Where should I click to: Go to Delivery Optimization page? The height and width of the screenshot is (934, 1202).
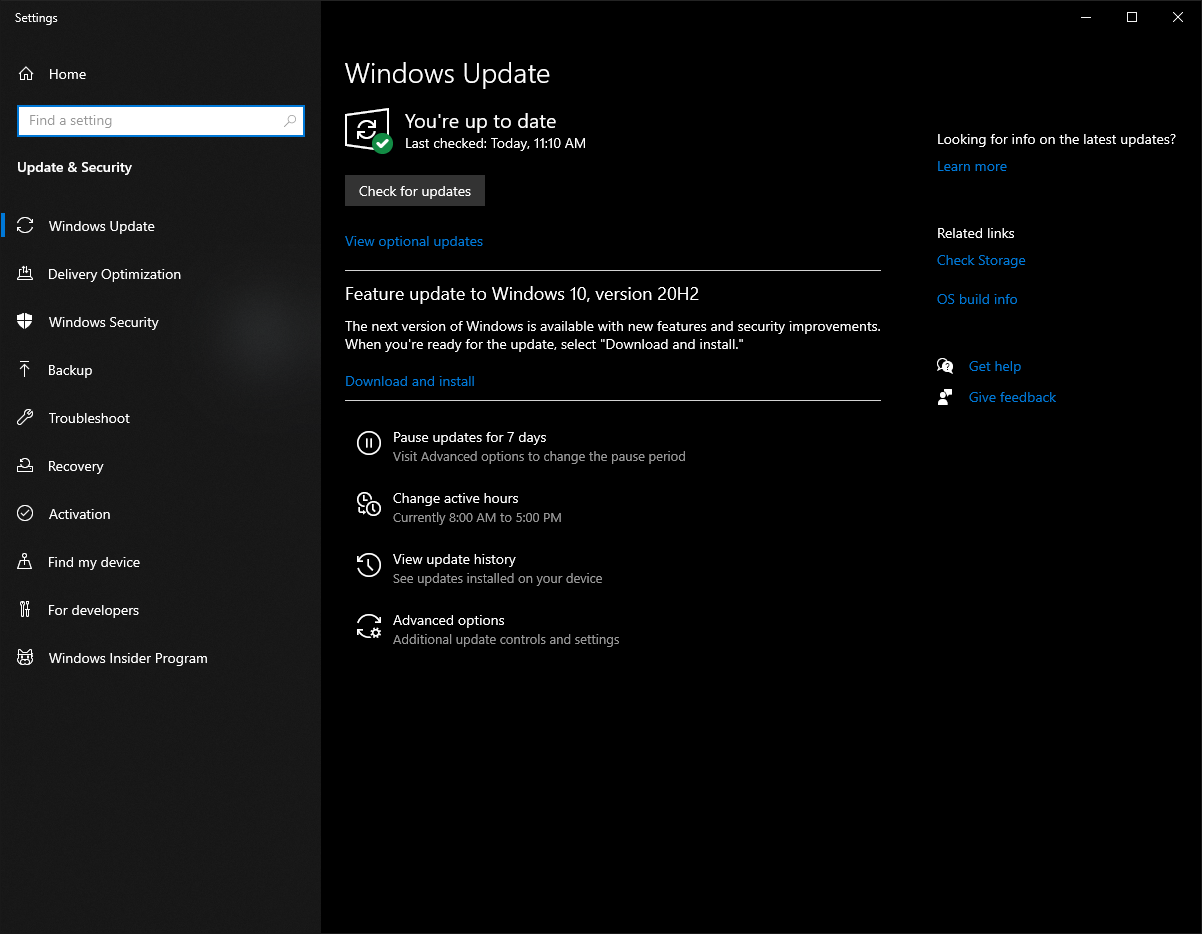pos(160,274)
